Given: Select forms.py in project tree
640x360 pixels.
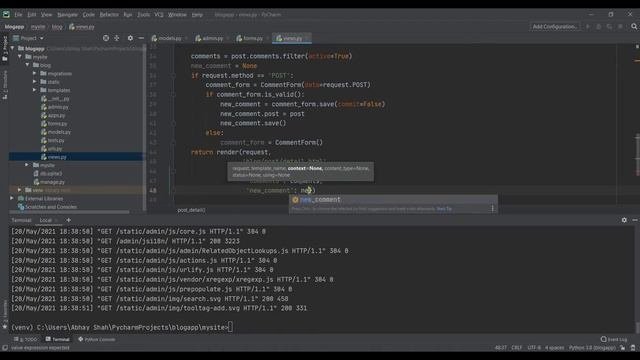Looking at the screenshot, I should [x=54, y=124].
